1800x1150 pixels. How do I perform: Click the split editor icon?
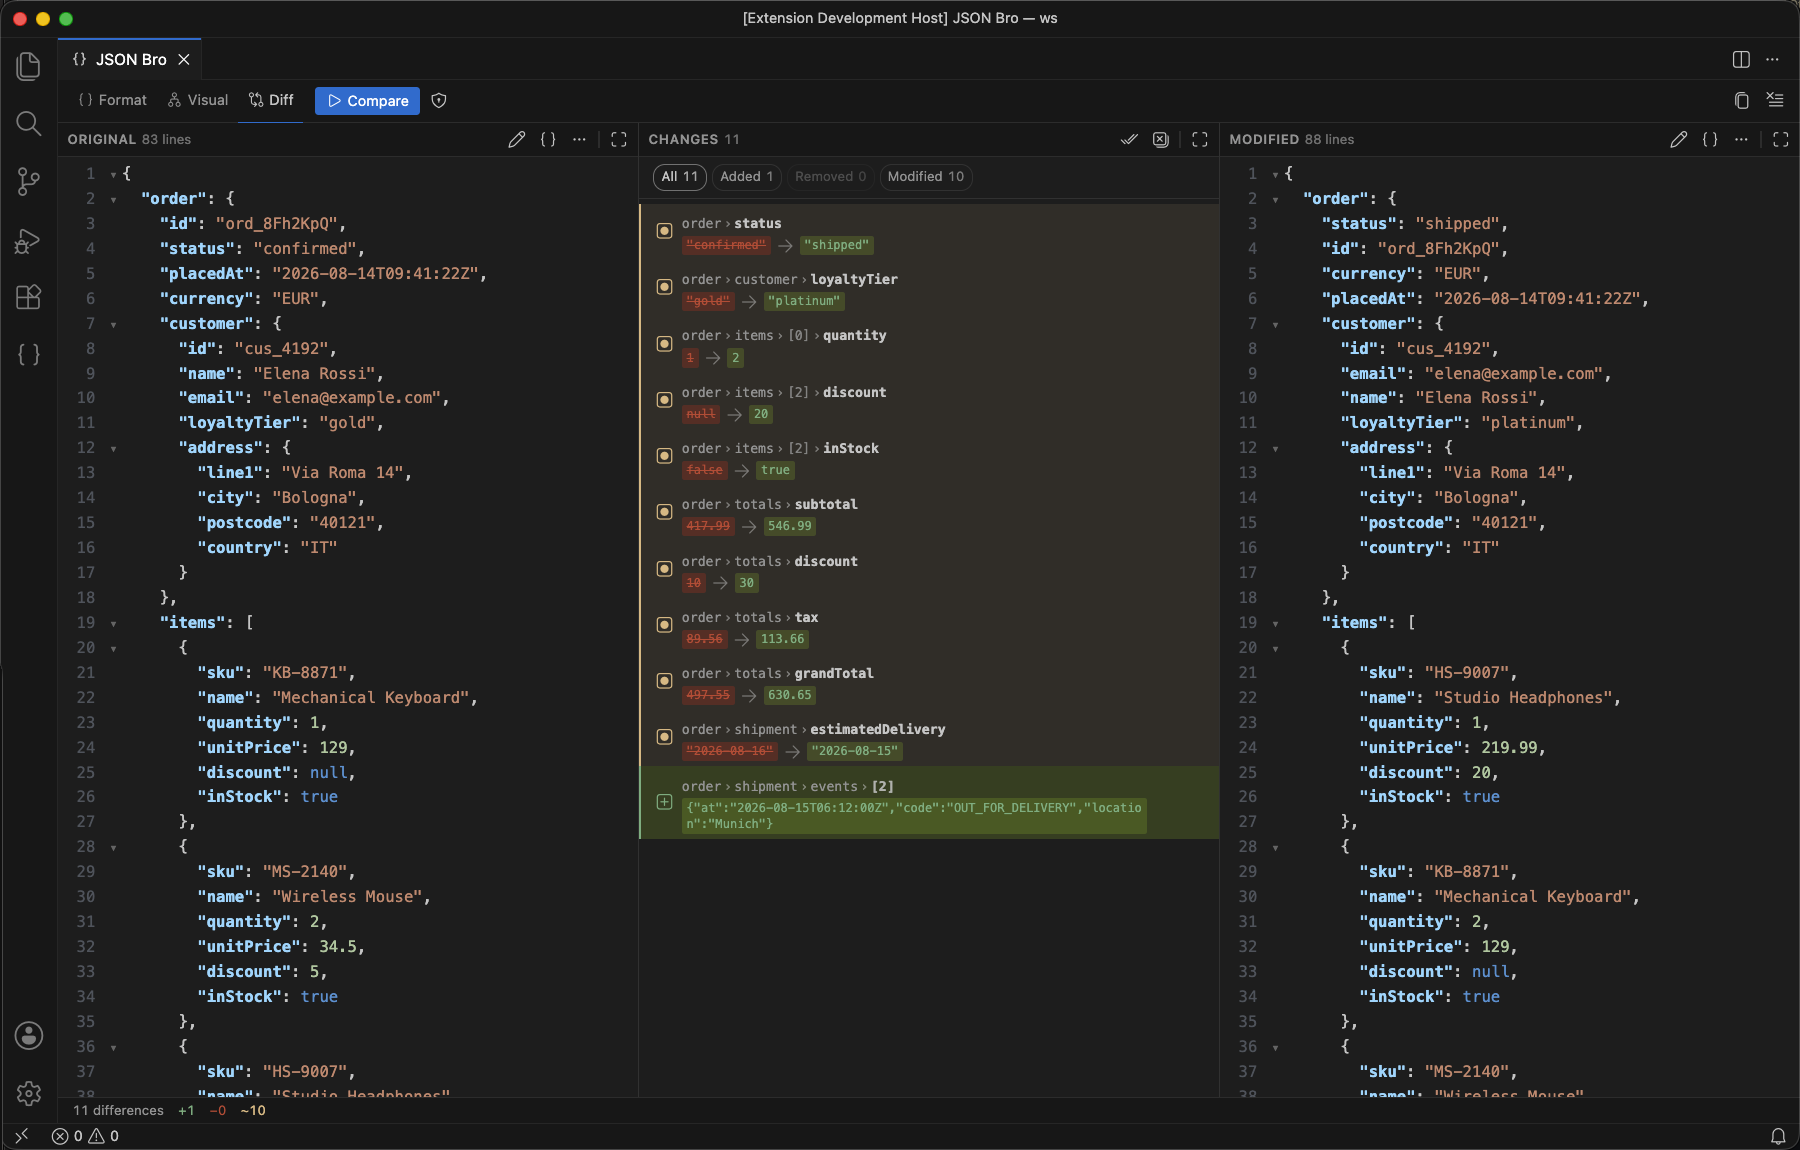pyautogui.click(x=1741, y=60)
